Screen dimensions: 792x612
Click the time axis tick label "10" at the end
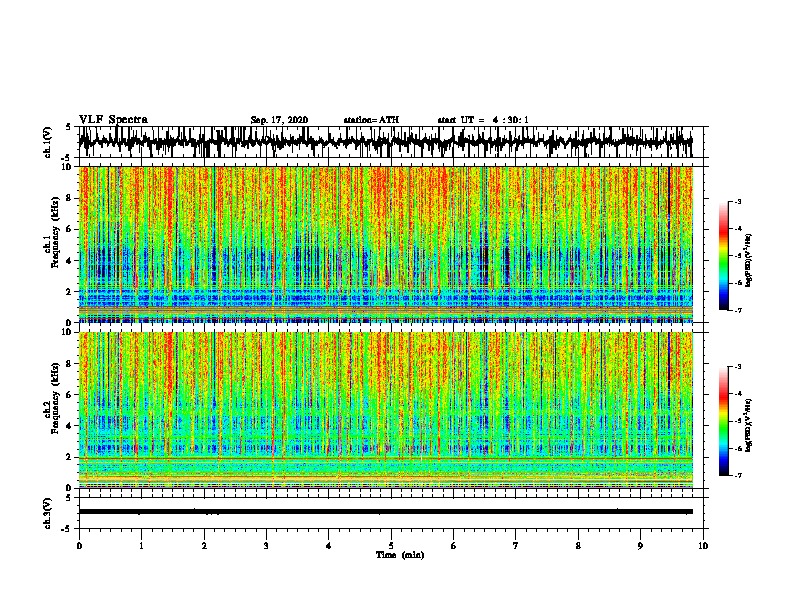[x=703, y=546]
